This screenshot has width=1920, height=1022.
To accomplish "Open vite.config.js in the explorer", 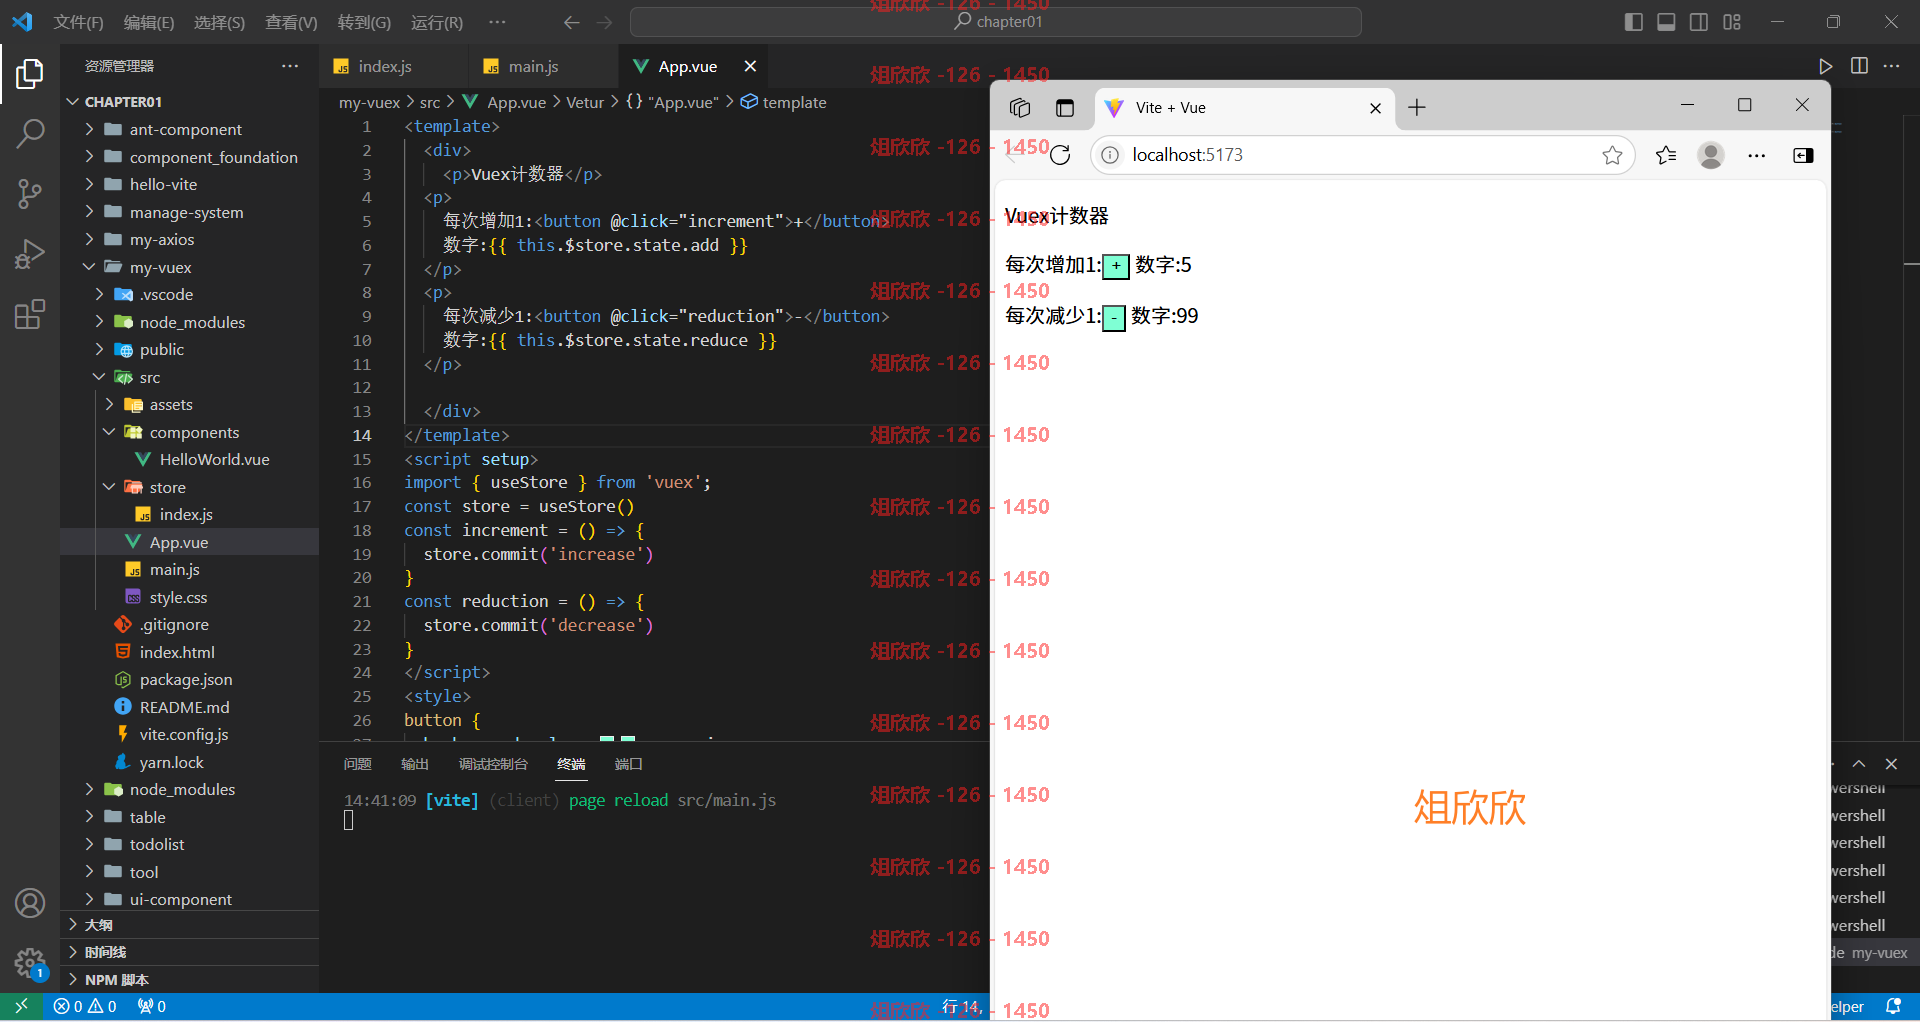I will click(x=190, y=735).
